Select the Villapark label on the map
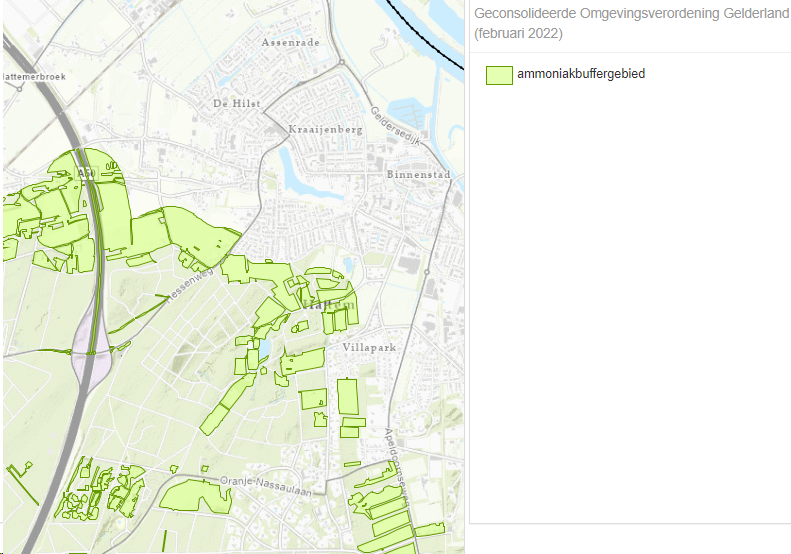Screen dimensions: 791x554 pyautogui.click(x=370, y=347)
